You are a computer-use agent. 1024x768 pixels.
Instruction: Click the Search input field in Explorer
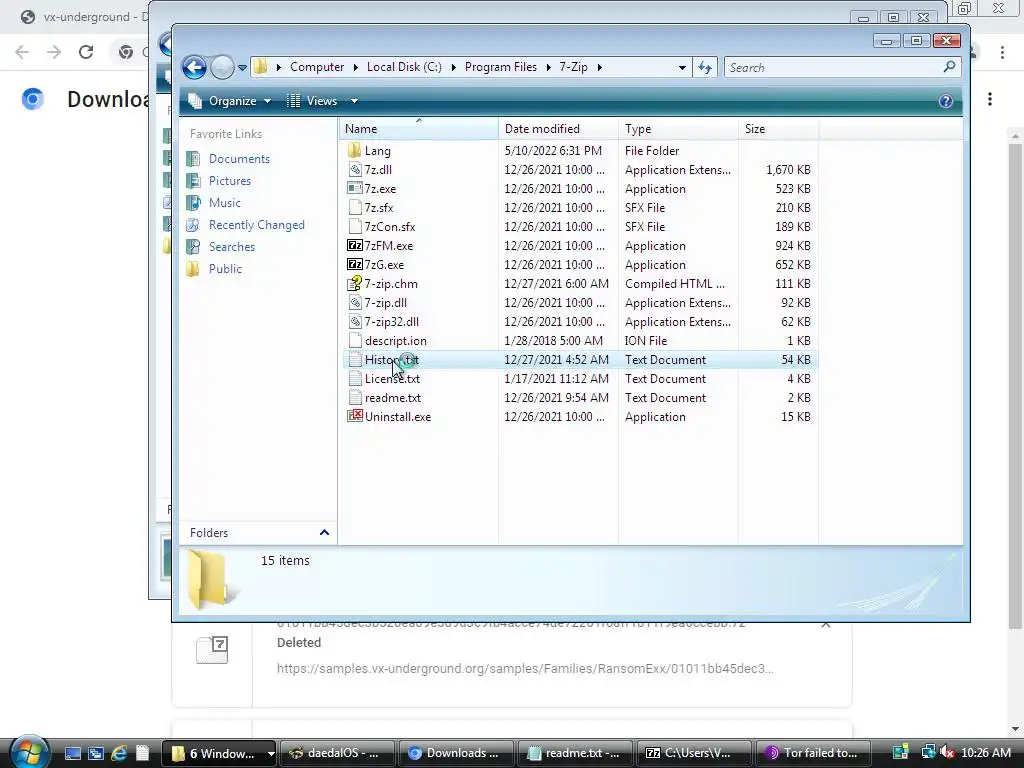click(x=833, y=67)
